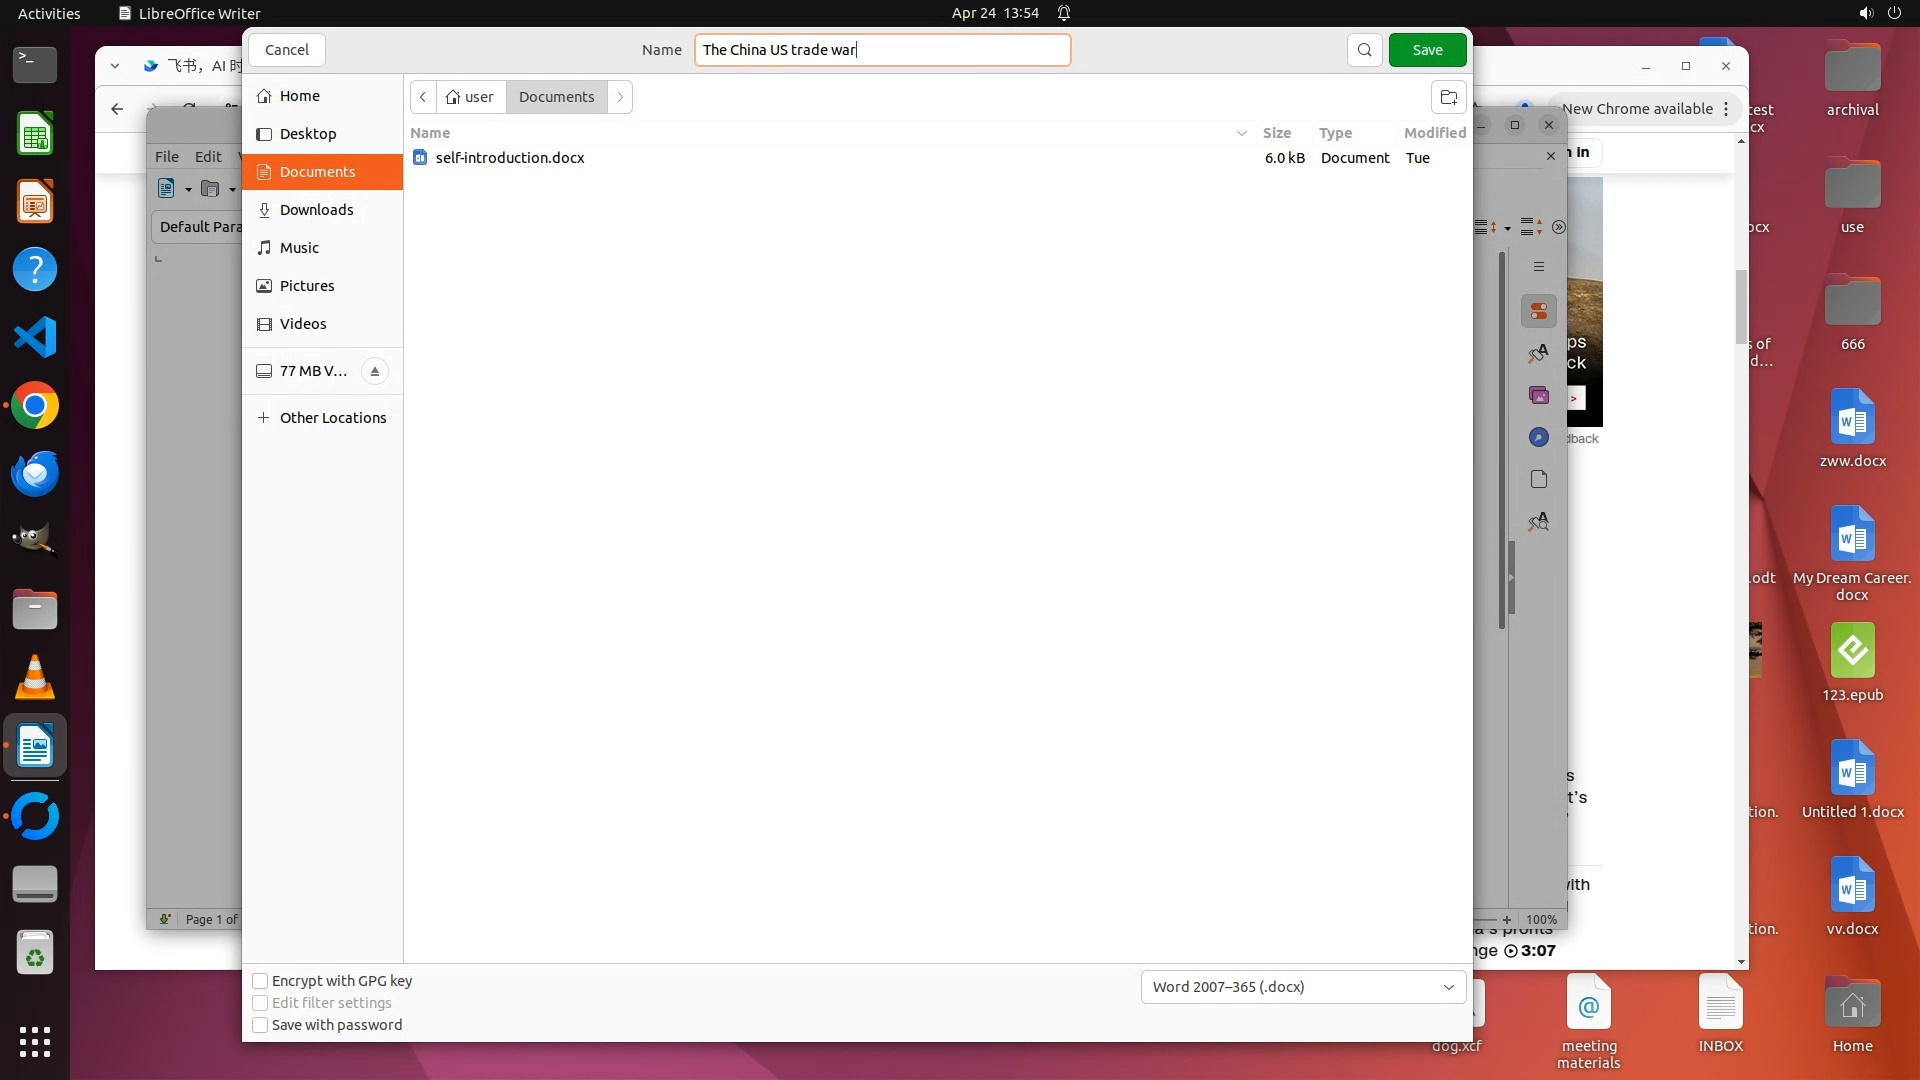Viewport: 1920px width, 1080px height.
Task: Select the self-introduction.docx file
Action: [510, 158]
